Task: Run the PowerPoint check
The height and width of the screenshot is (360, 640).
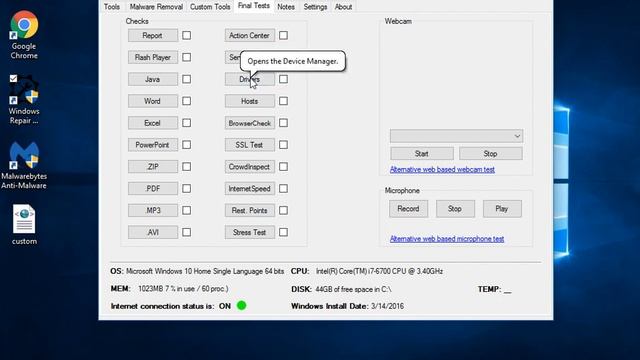Action: (153, 145)
